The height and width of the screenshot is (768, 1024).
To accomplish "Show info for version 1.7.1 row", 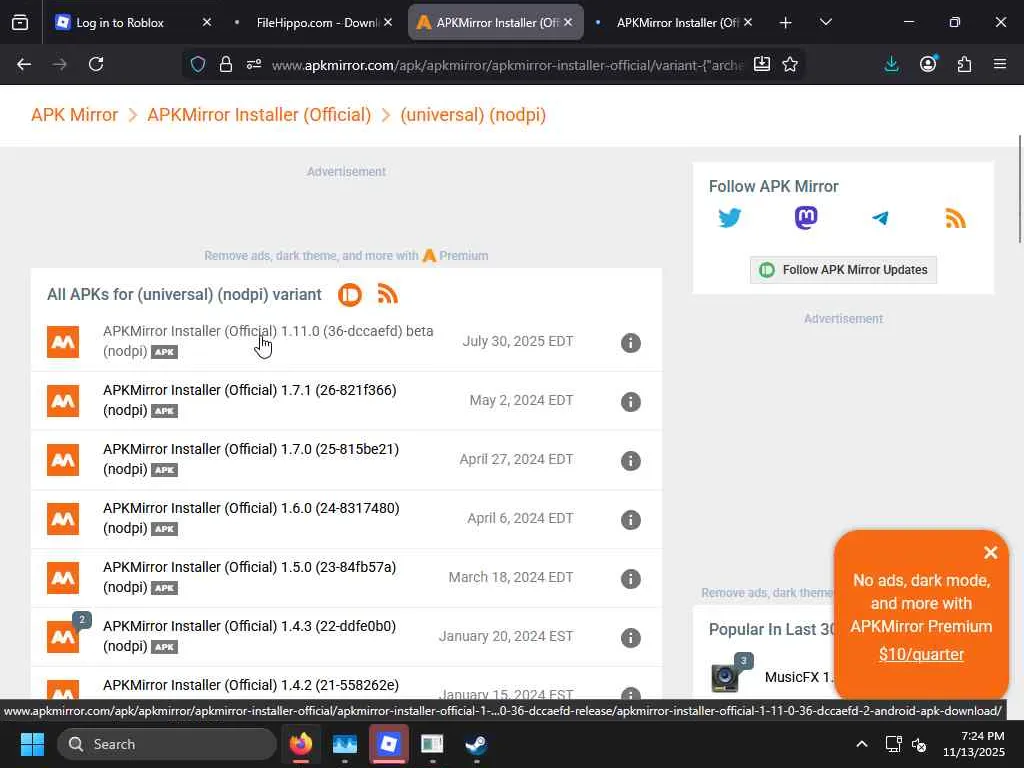I will [x=630, y=401].
